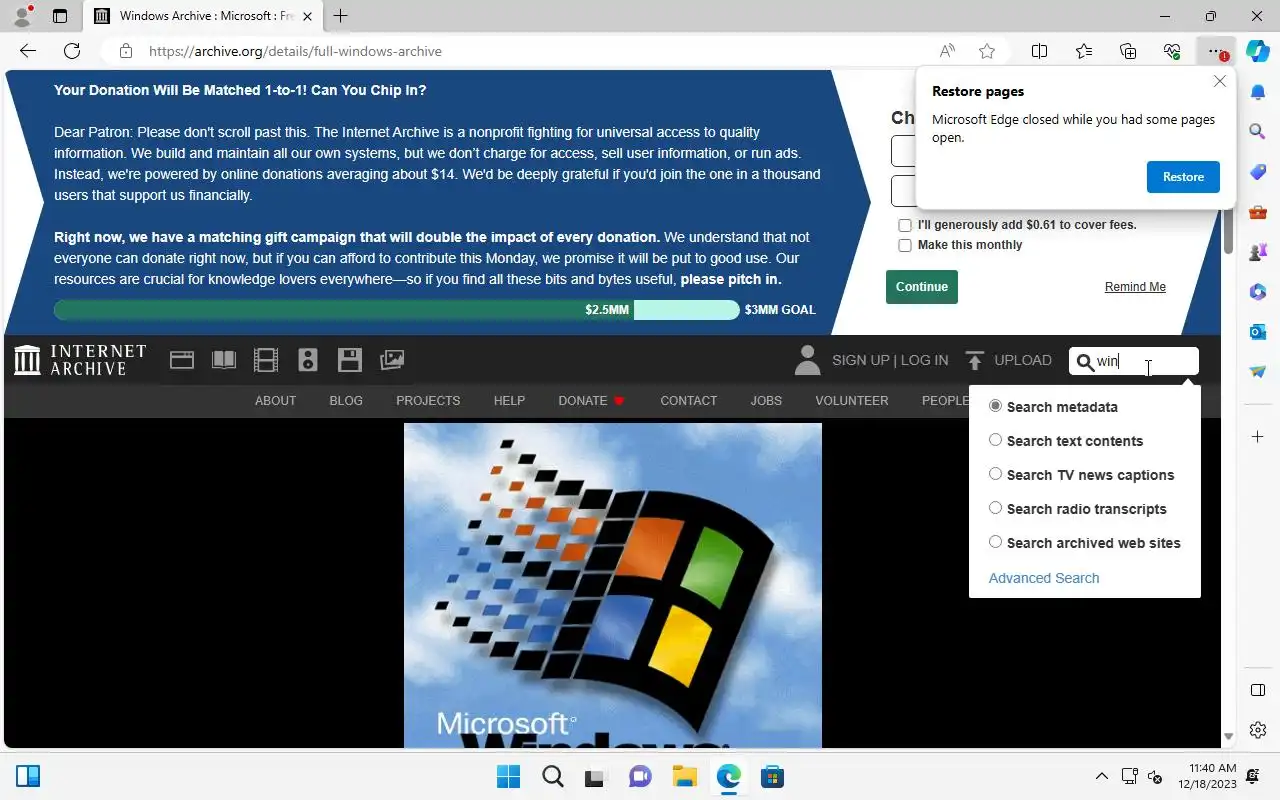Screen dimensions: 1280x800
Task: Go back with the browser back arrow
Action: point(28,51)
